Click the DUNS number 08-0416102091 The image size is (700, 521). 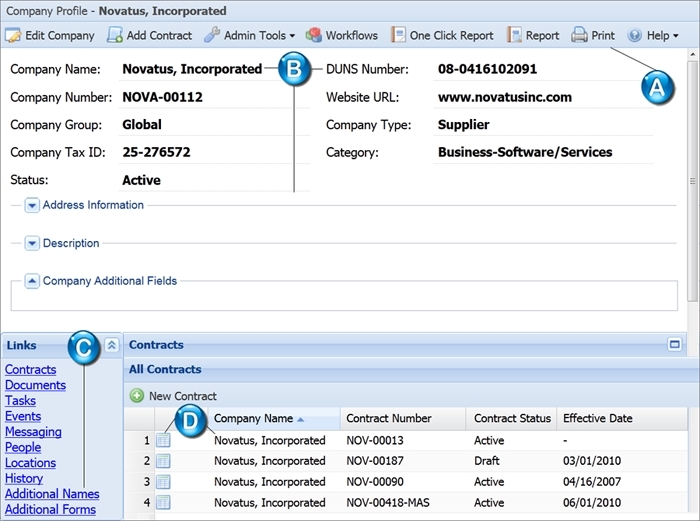coord(487,69)
